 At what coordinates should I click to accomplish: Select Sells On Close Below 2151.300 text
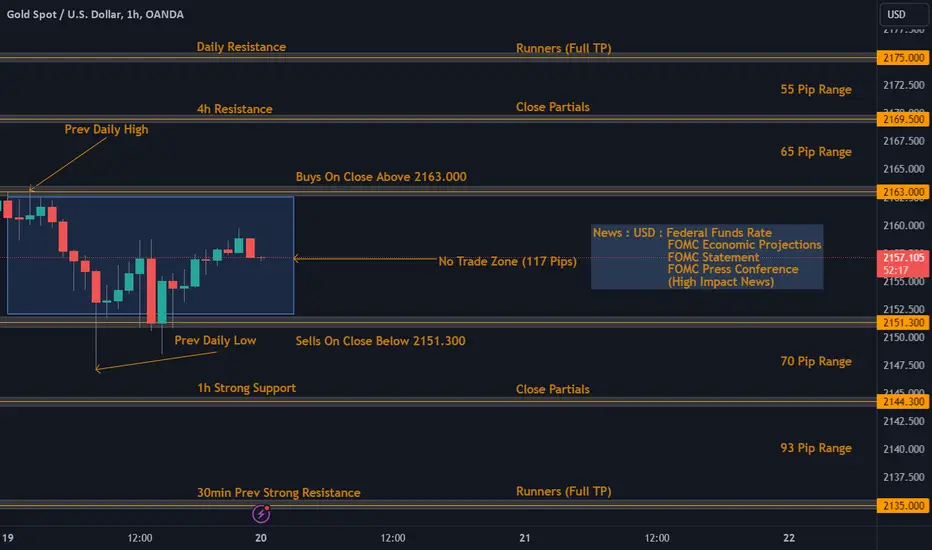pos(380,341)
